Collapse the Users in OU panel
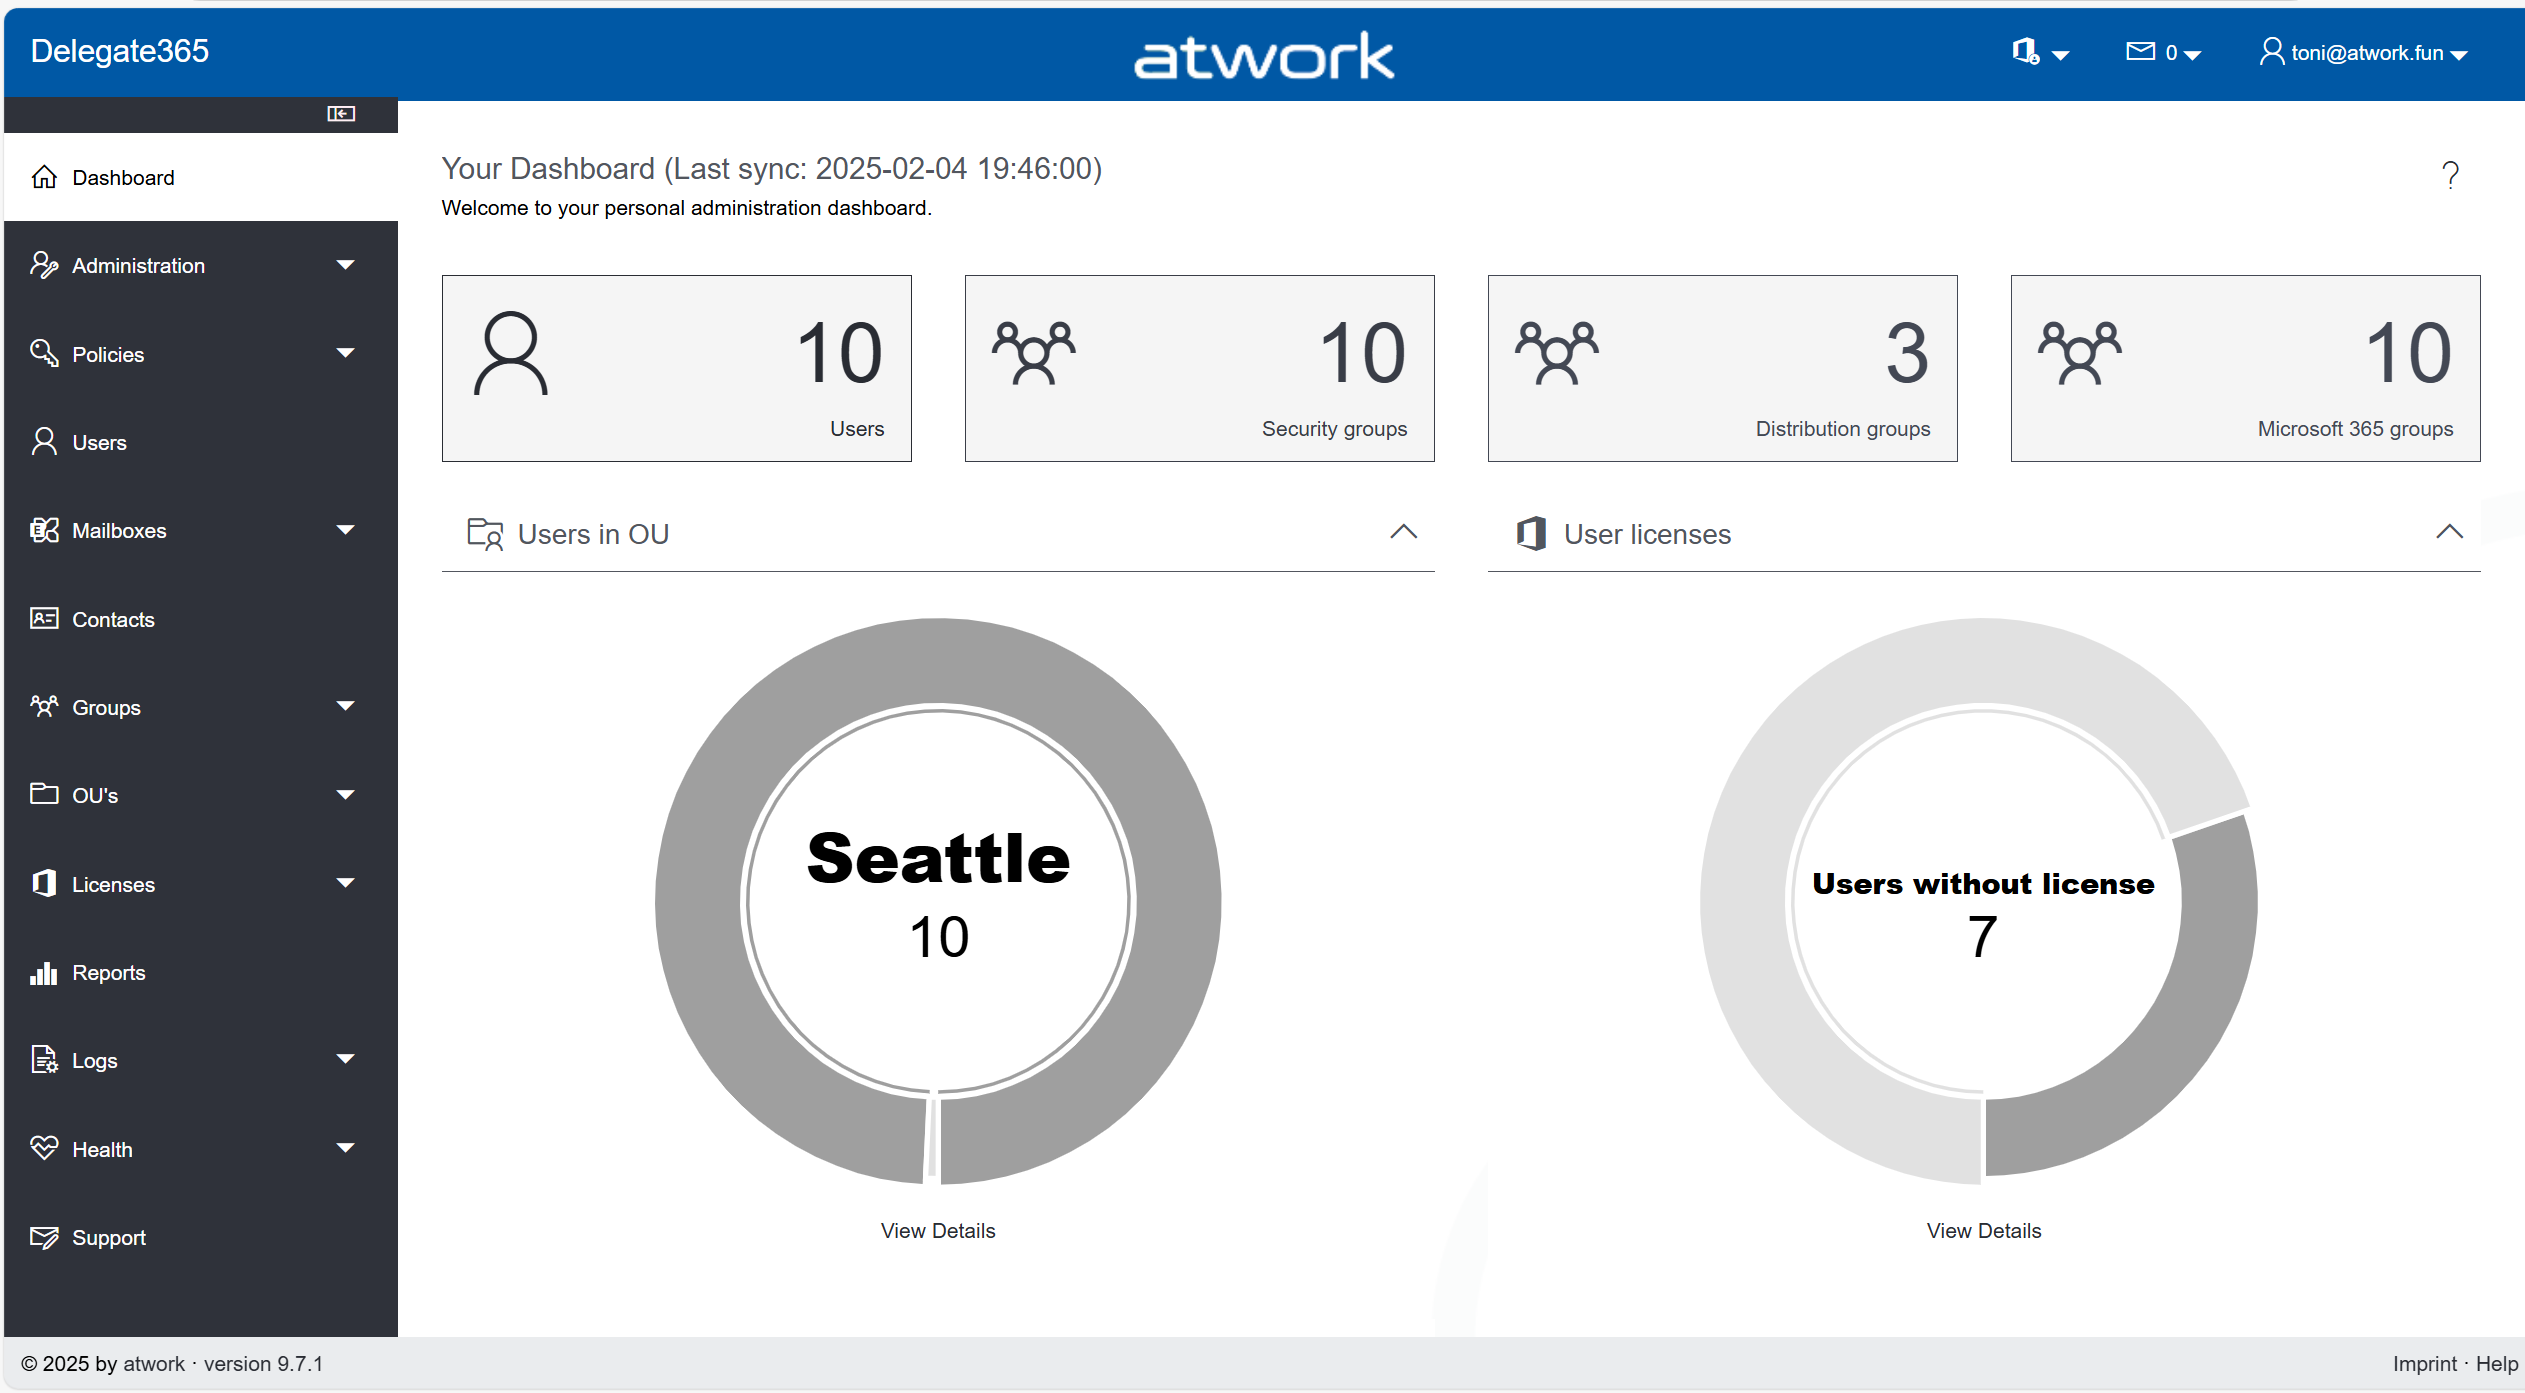 (1404, 532)
